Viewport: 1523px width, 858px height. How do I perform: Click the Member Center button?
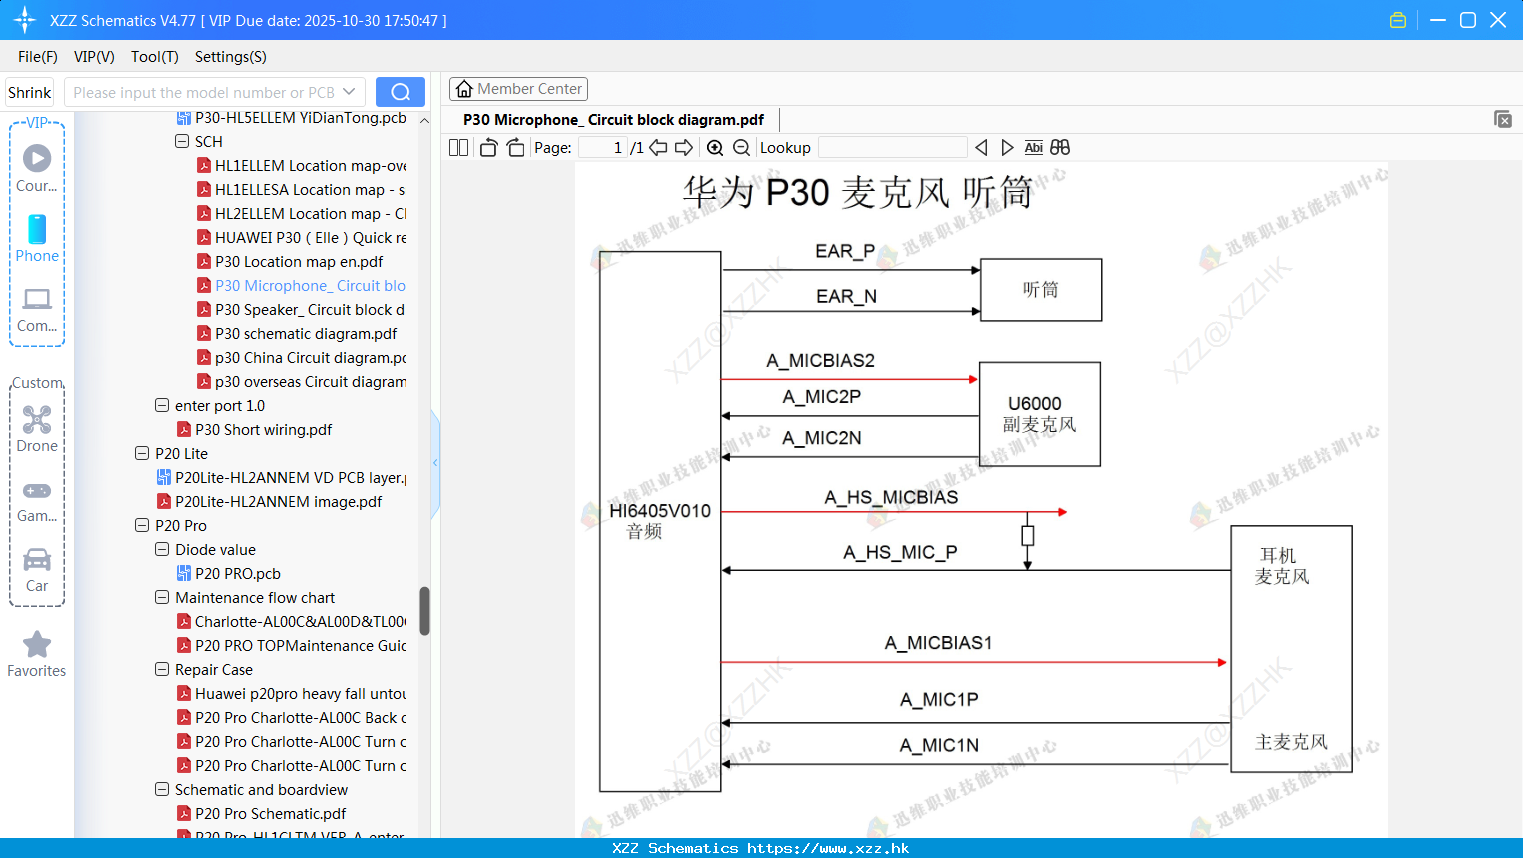(x=518, y=89)
